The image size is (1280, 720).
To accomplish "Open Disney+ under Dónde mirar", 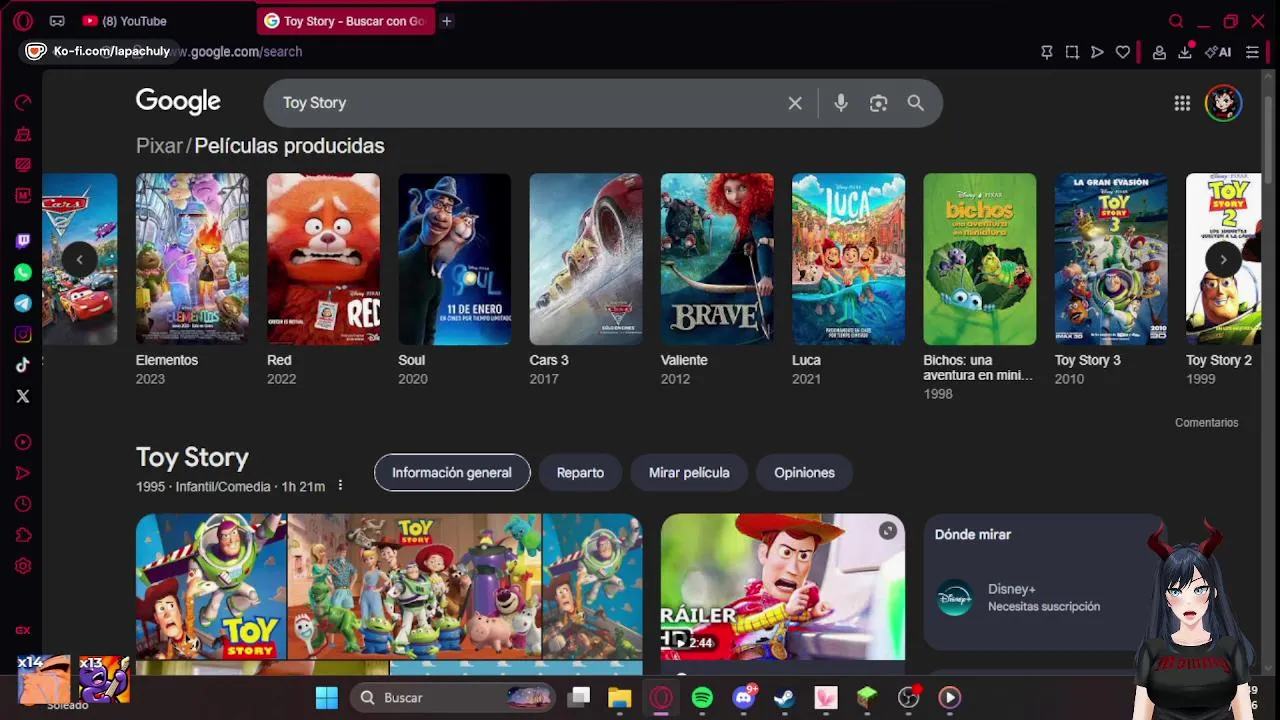I will click(1043, 598).
